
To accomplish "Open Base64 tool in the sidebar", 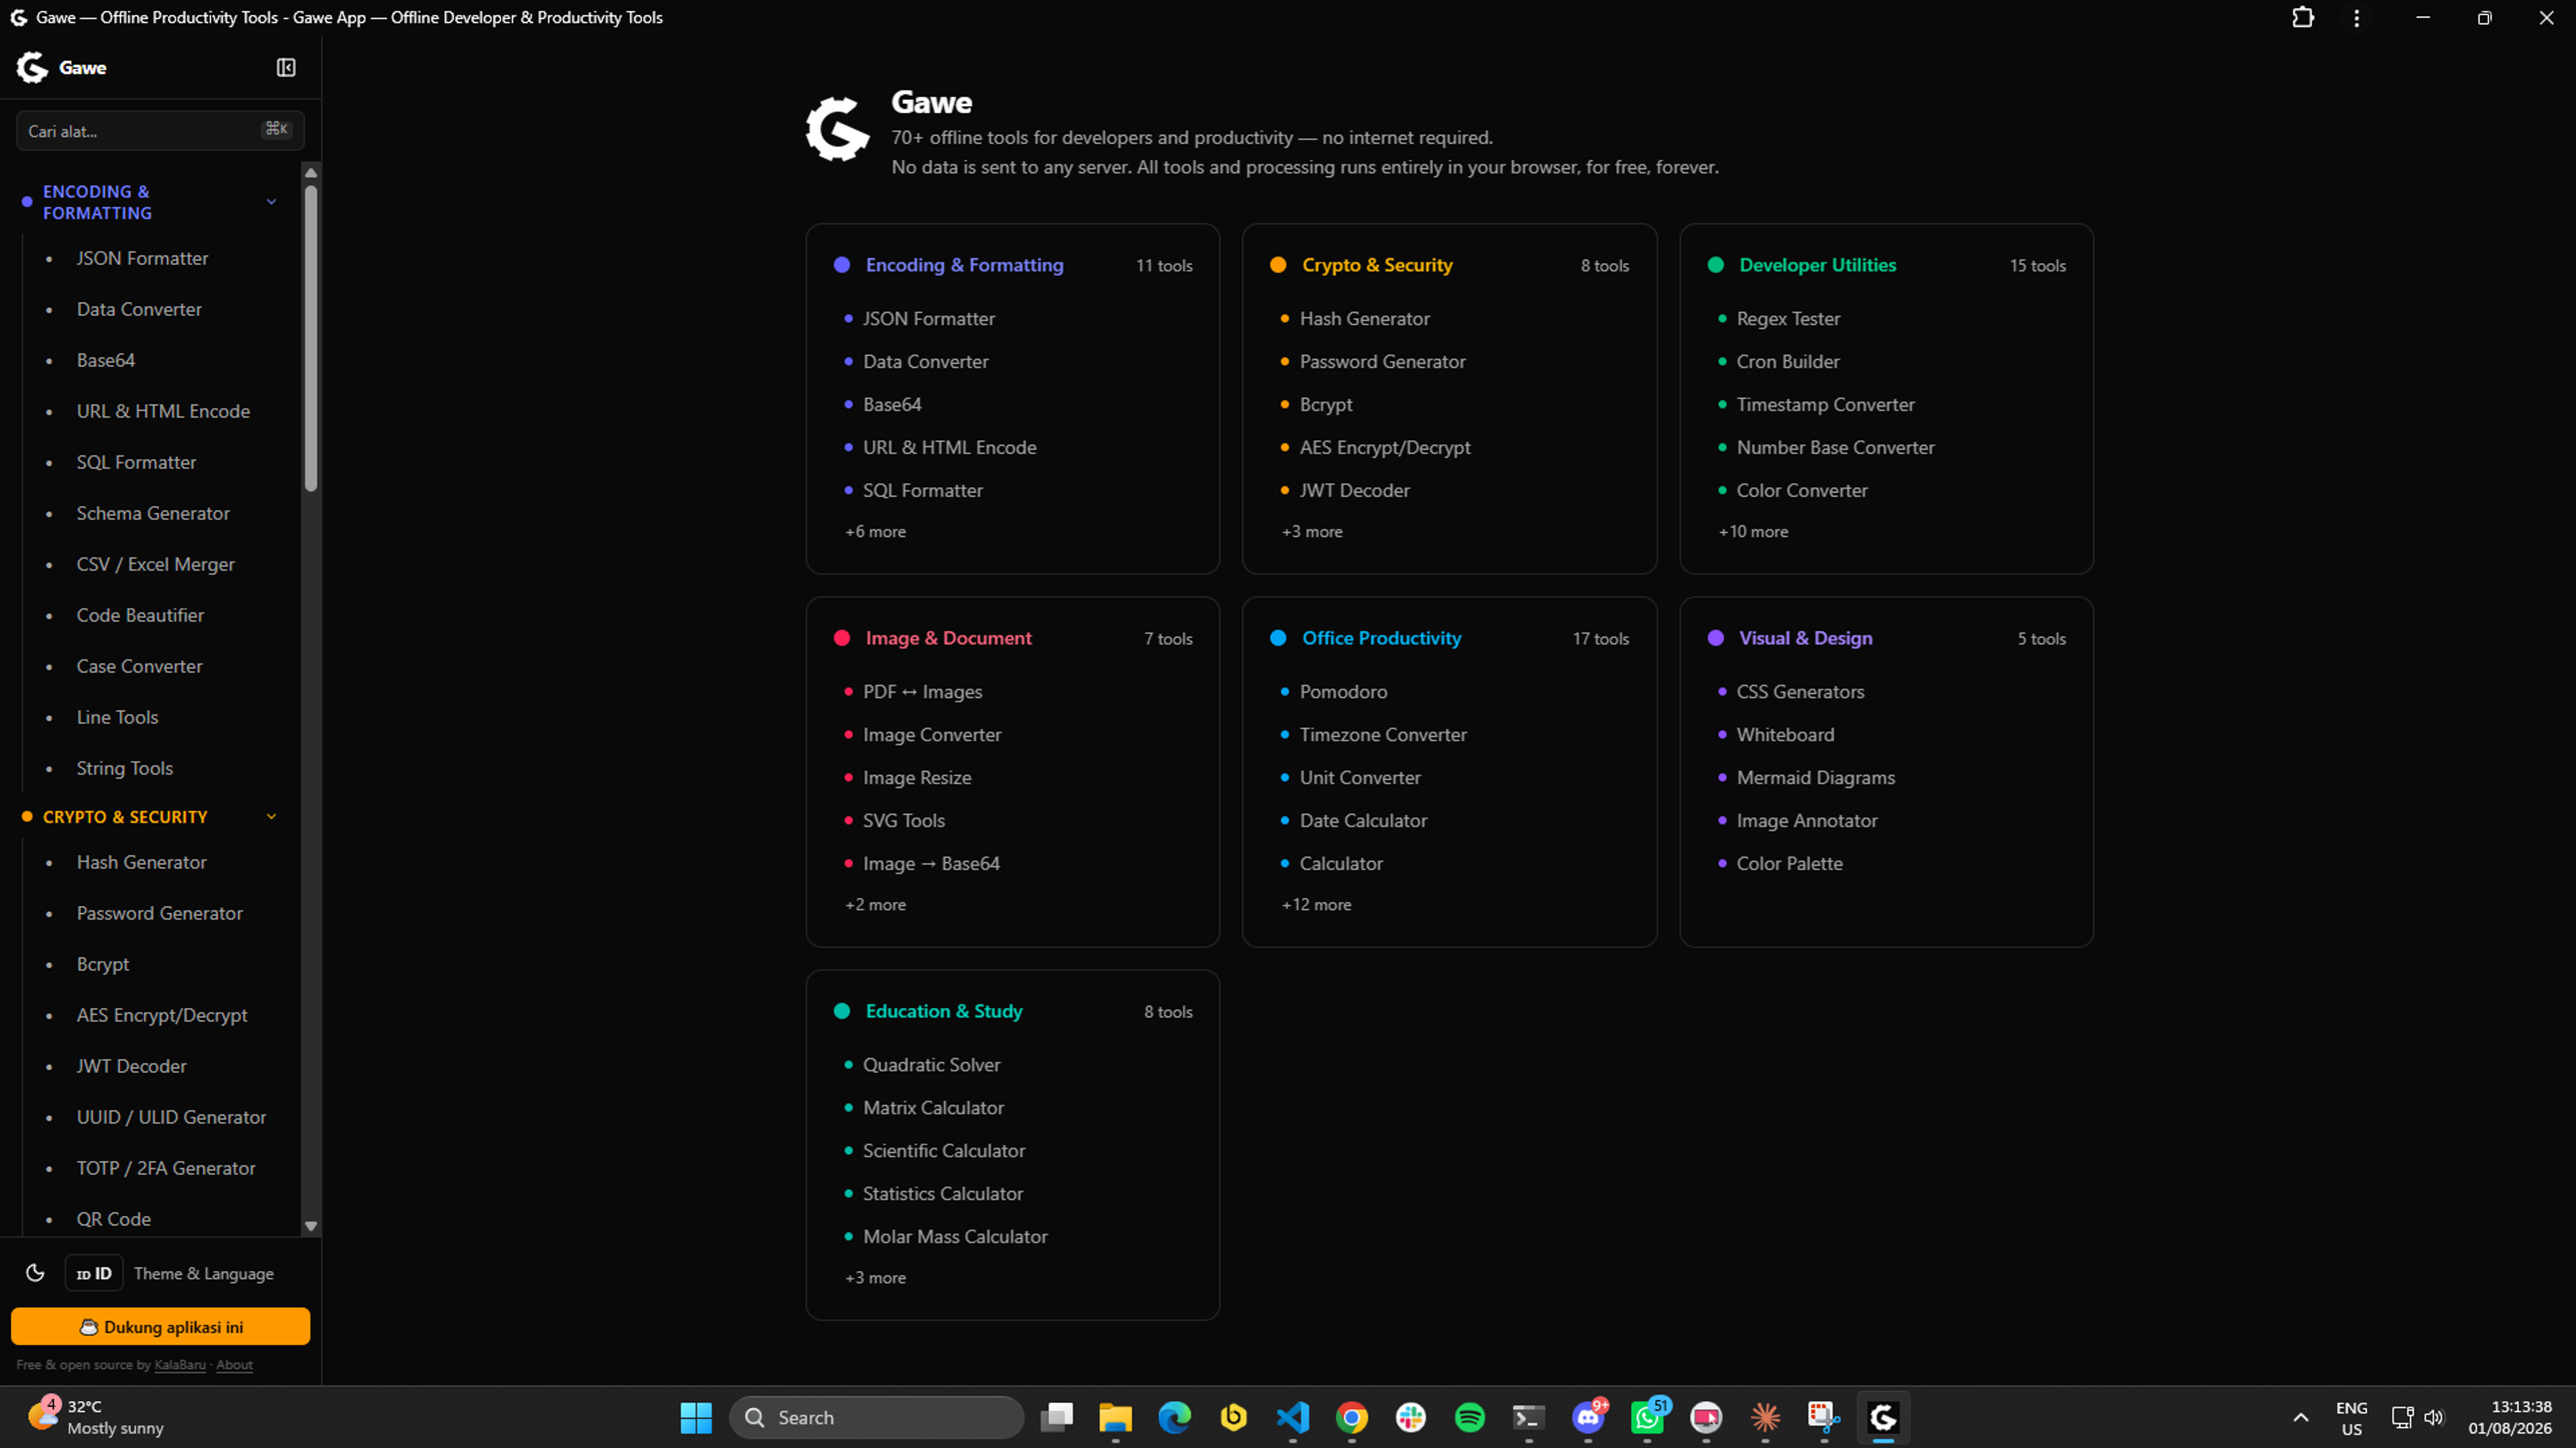I will pyautogui.click(x=106, y=360).
